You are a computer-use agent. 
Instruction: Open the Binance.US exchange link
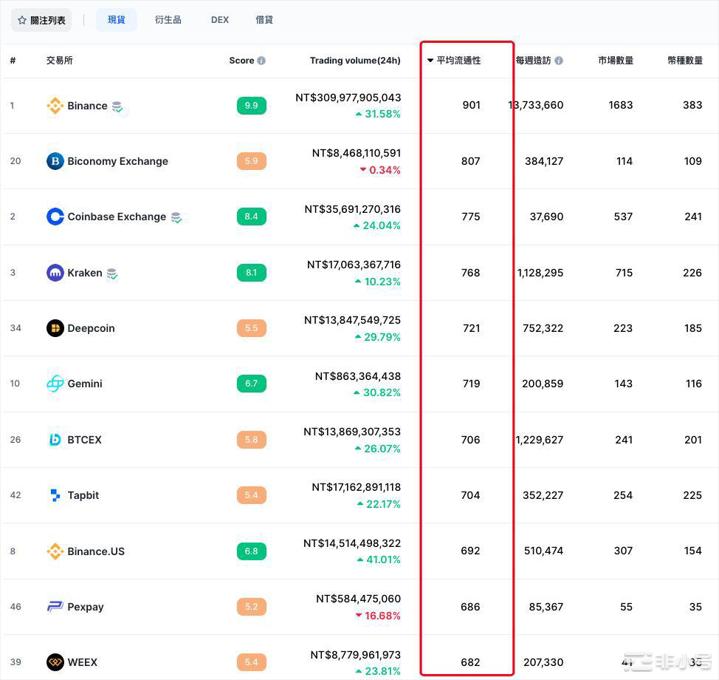[x=96, y=551]
